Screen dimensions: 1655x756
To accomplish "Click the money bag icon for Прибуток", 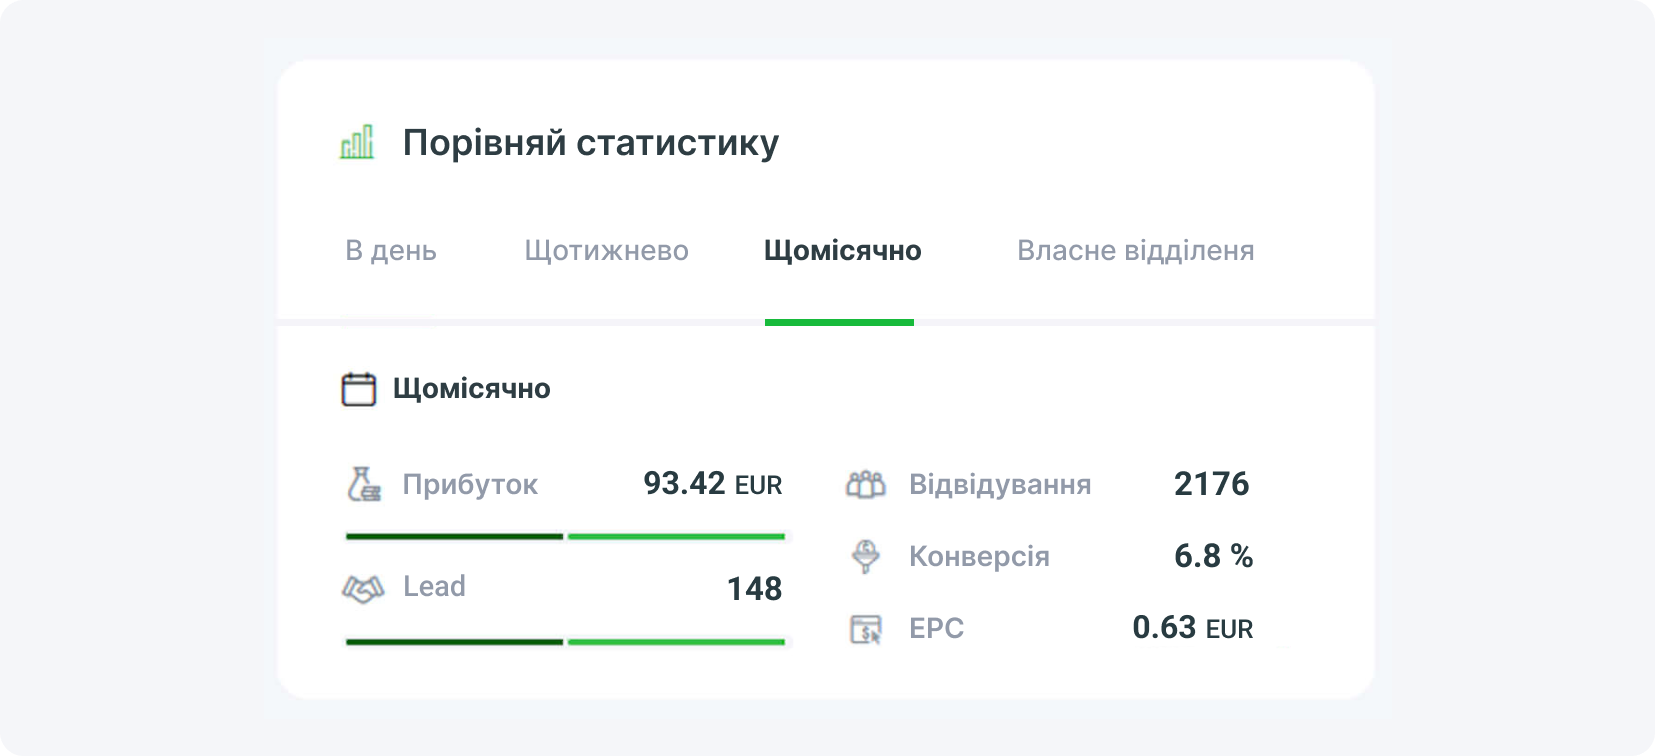I will [x=362, y=485].
